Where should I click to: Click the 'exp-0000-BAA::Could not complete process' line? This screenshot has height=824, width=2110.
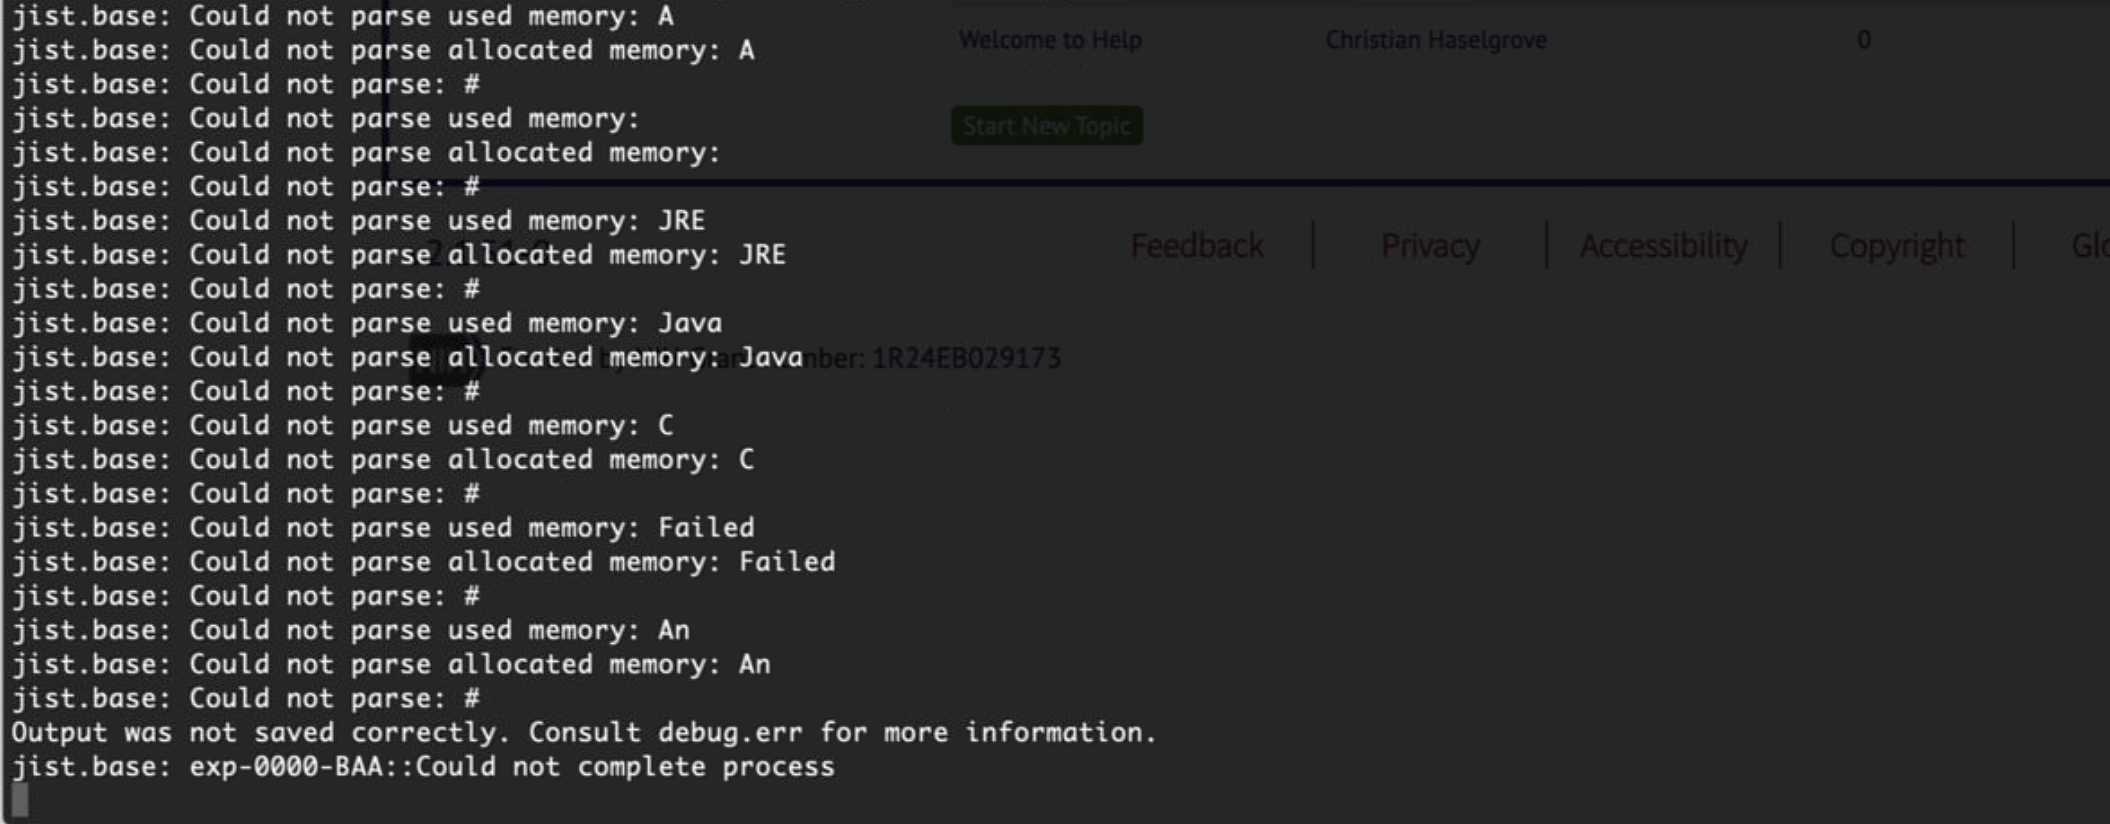coord(422,767)
